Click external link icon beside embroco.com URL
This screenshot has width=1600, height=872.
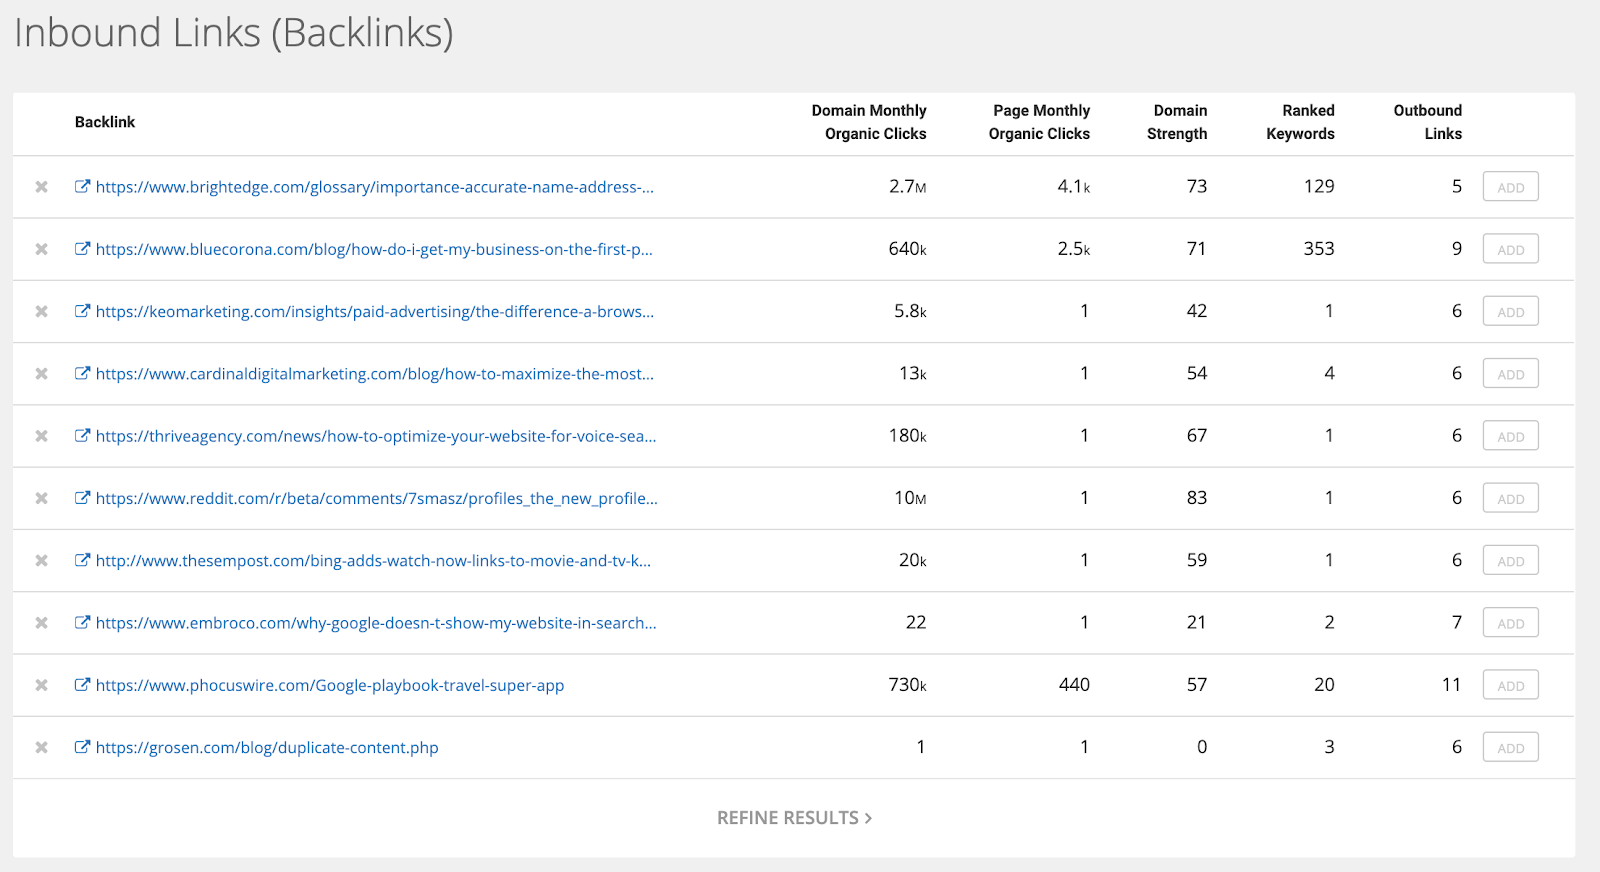(82, 622)
